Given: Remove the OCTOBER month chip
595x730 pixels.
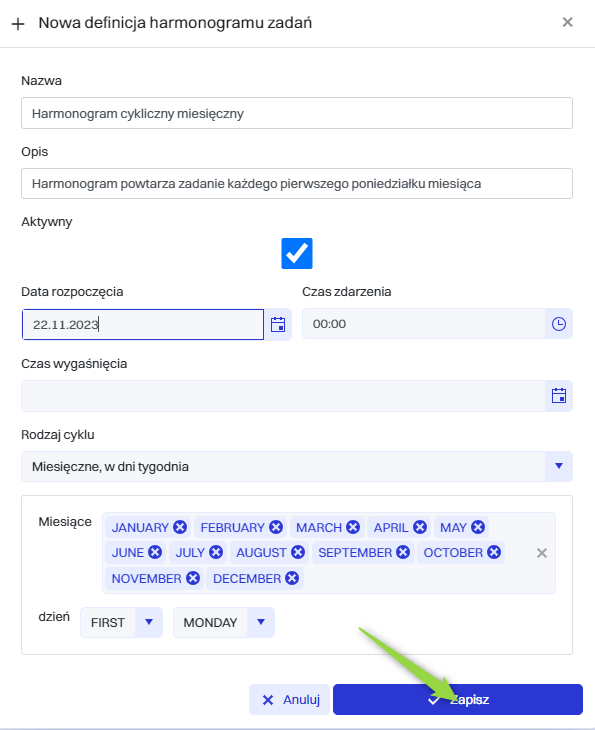Looking at the screenshot, I should click(494, 552).
